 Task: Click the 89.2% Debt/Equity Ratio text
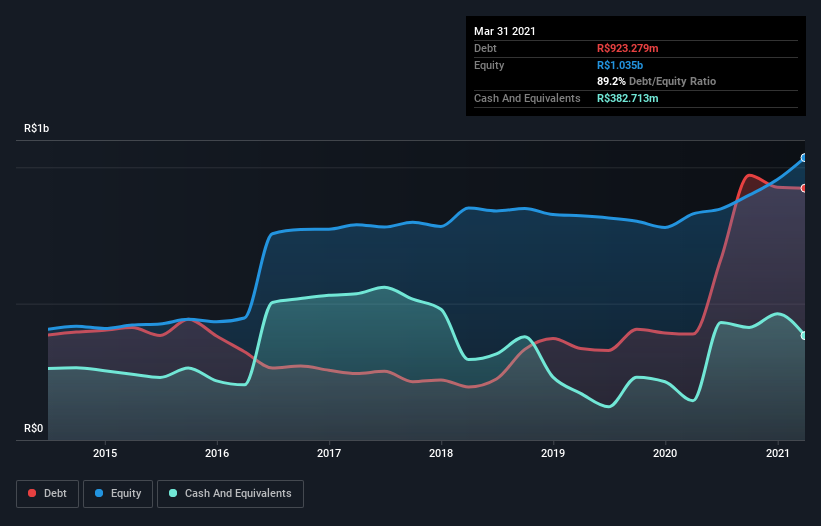click(x=657, y=81)
